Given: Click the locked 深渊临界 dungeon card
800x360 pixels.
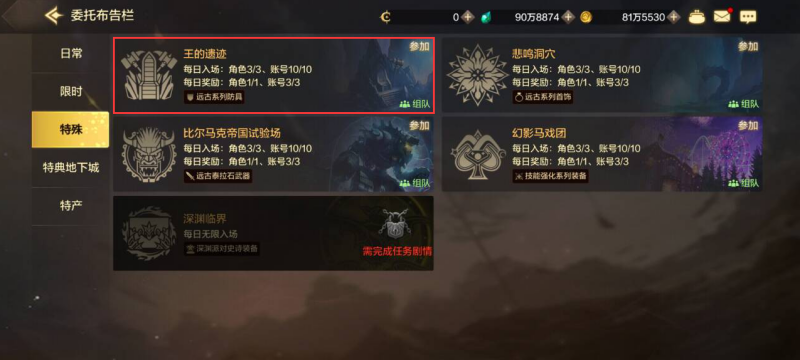Looking at the screenshot, I should coord(273,233).
